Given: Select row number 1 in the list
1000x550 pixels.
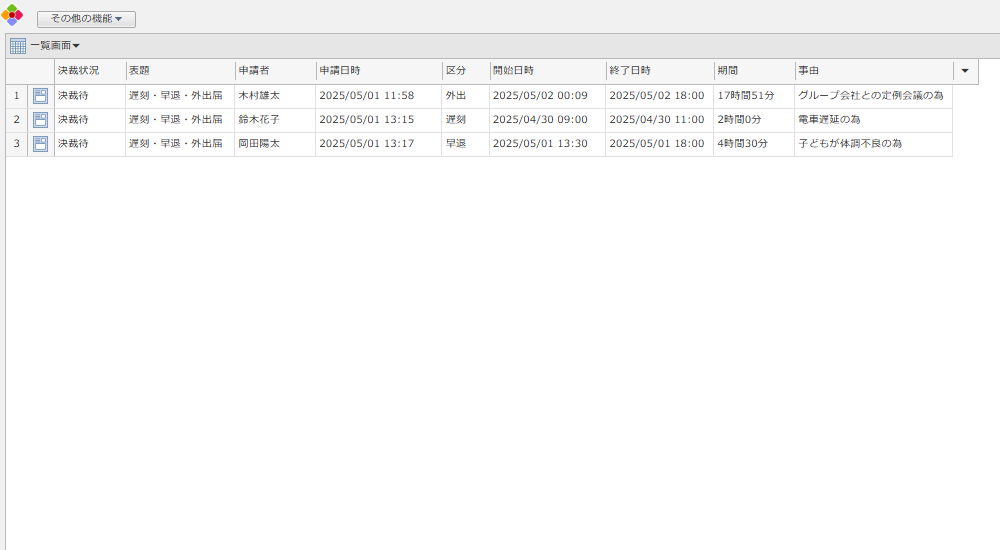Looking at the screenshot, I should click(x=16, y=96).
